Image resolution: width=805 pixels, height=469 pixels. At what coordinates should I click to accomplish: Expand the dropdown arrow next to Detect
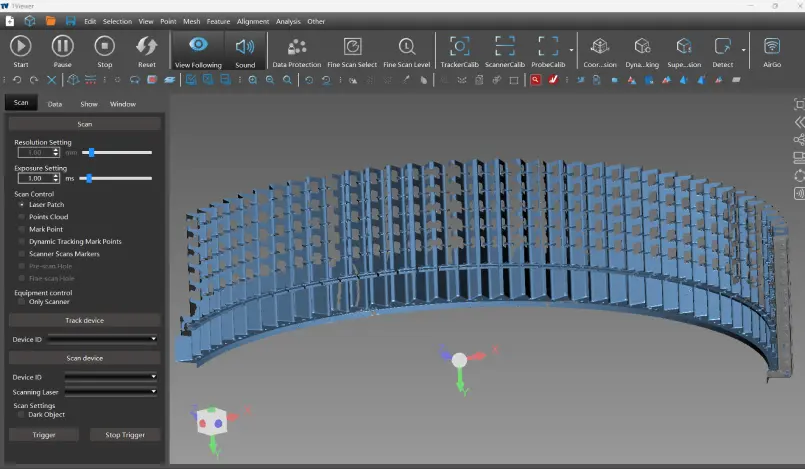point(743,50)
